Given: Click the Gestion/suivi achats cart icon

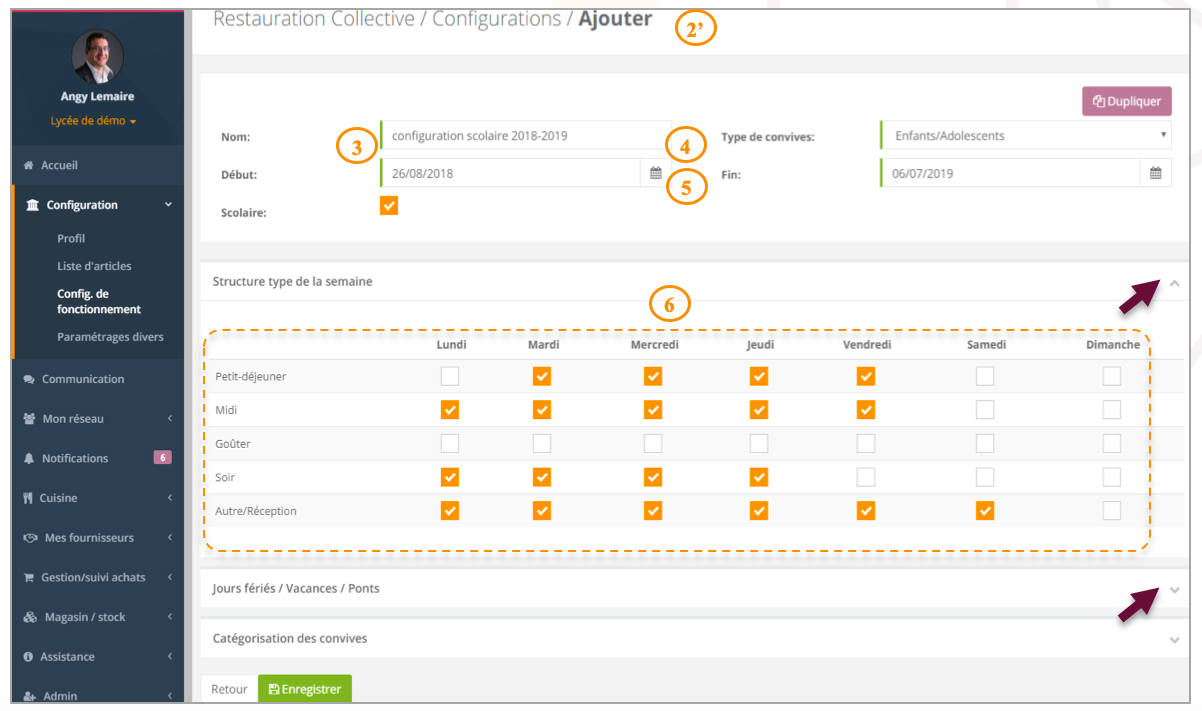Looking at the screenshot, I should 30,577.
